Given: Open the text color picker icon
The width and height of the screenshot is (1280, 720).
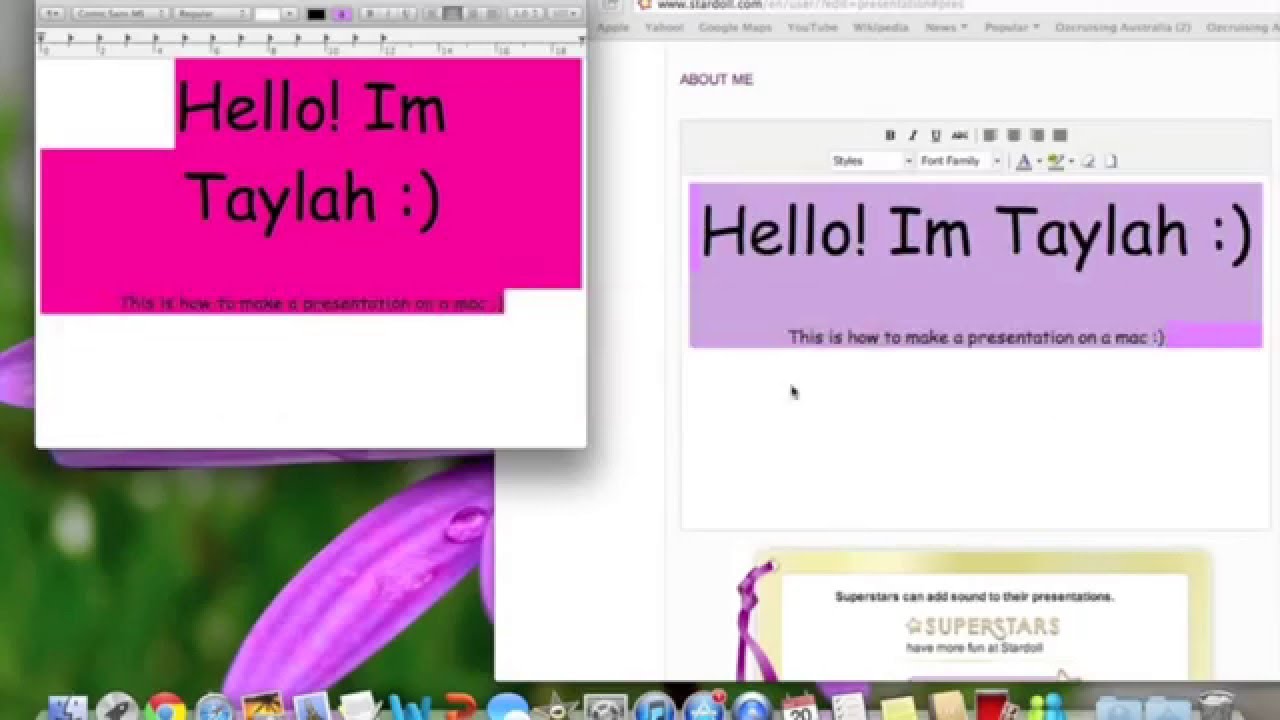Looking at the screenshot, I should point(1024,160).
